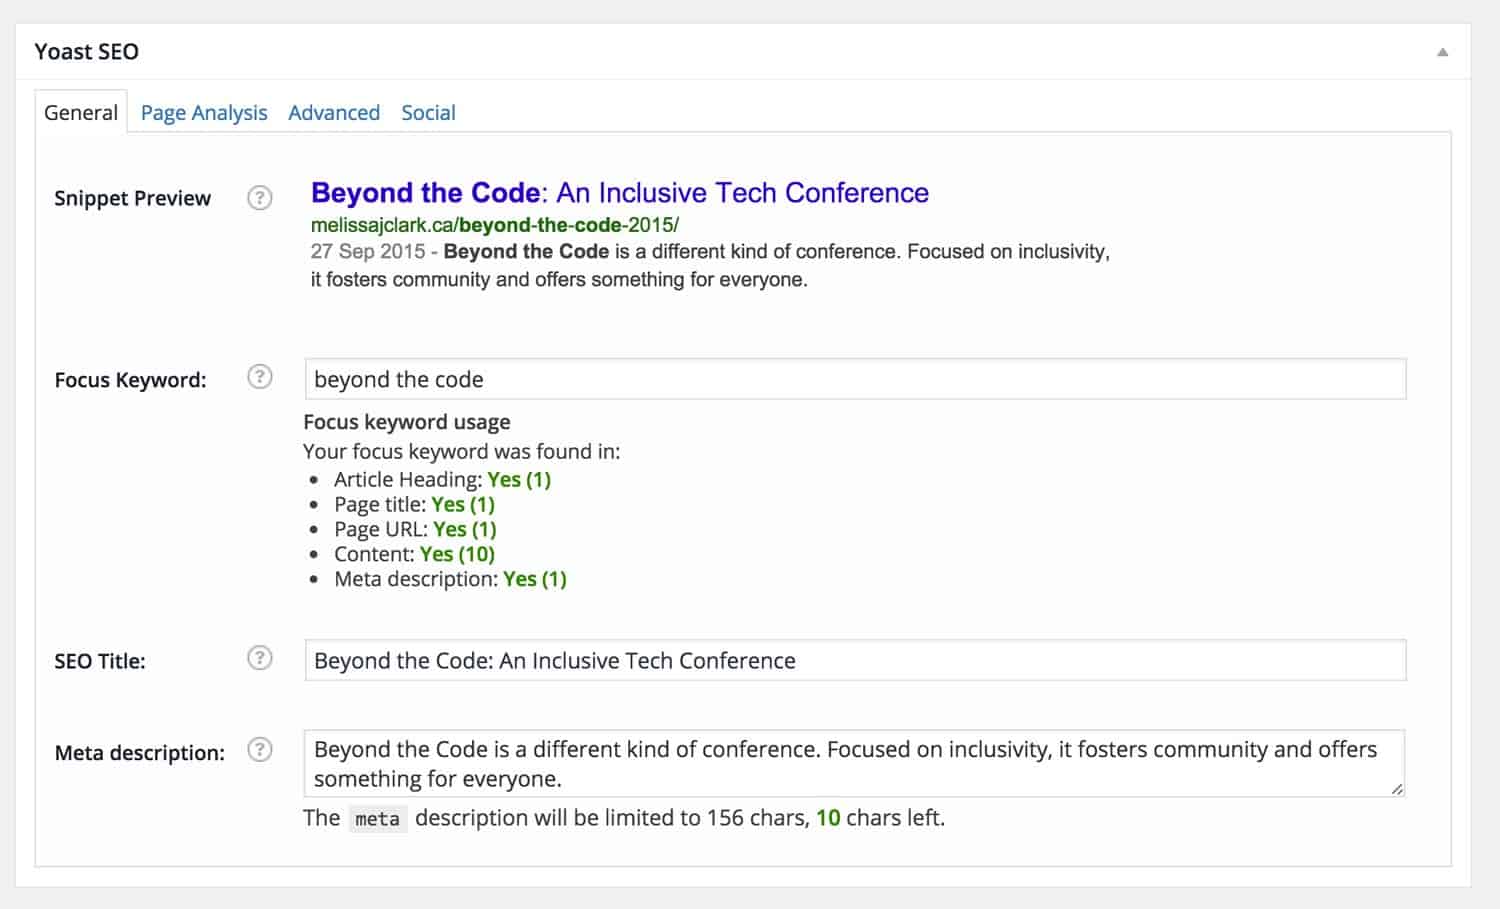Click the 'Focus Keyword:' label
The height and width of the screenshot is (909, 1500).
(130, 380)
